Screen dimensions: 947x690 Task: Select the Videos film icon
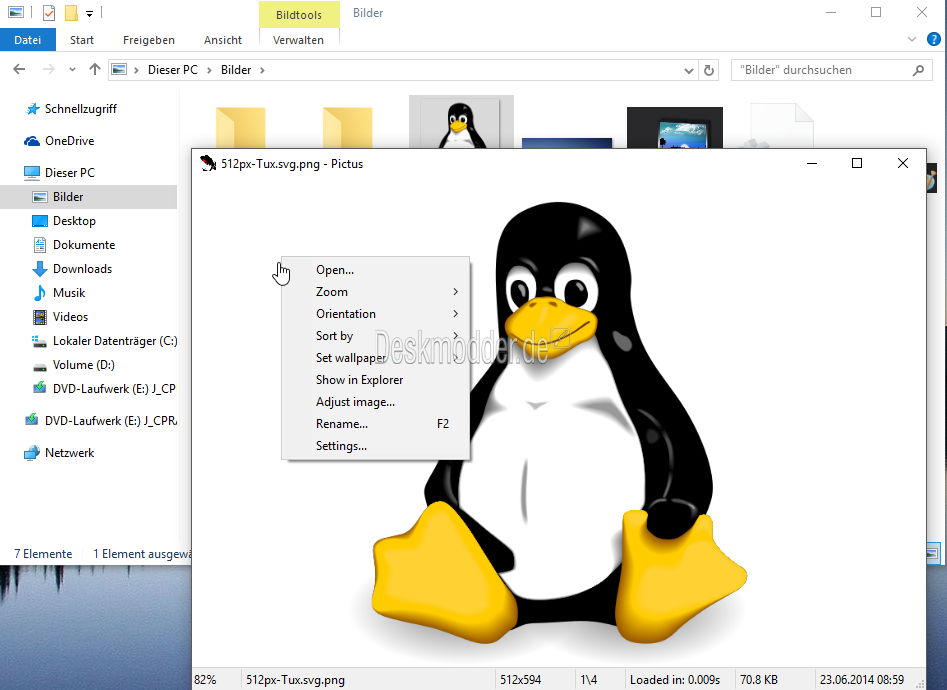40,317
